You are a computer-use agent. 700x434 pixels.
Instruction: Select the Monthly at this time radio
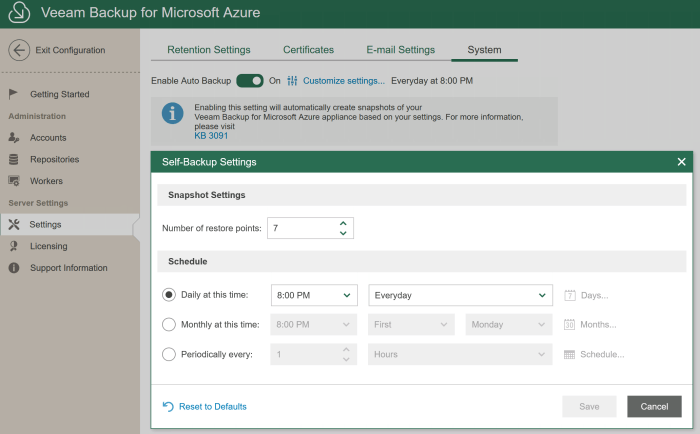(x=169, y=325)
